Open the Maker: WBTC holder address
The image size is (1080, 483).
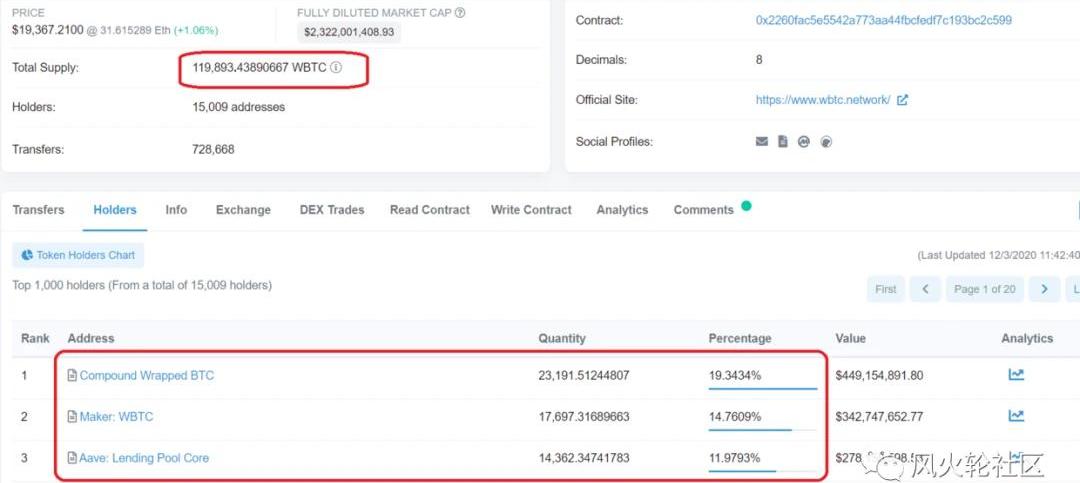[116, 417]
